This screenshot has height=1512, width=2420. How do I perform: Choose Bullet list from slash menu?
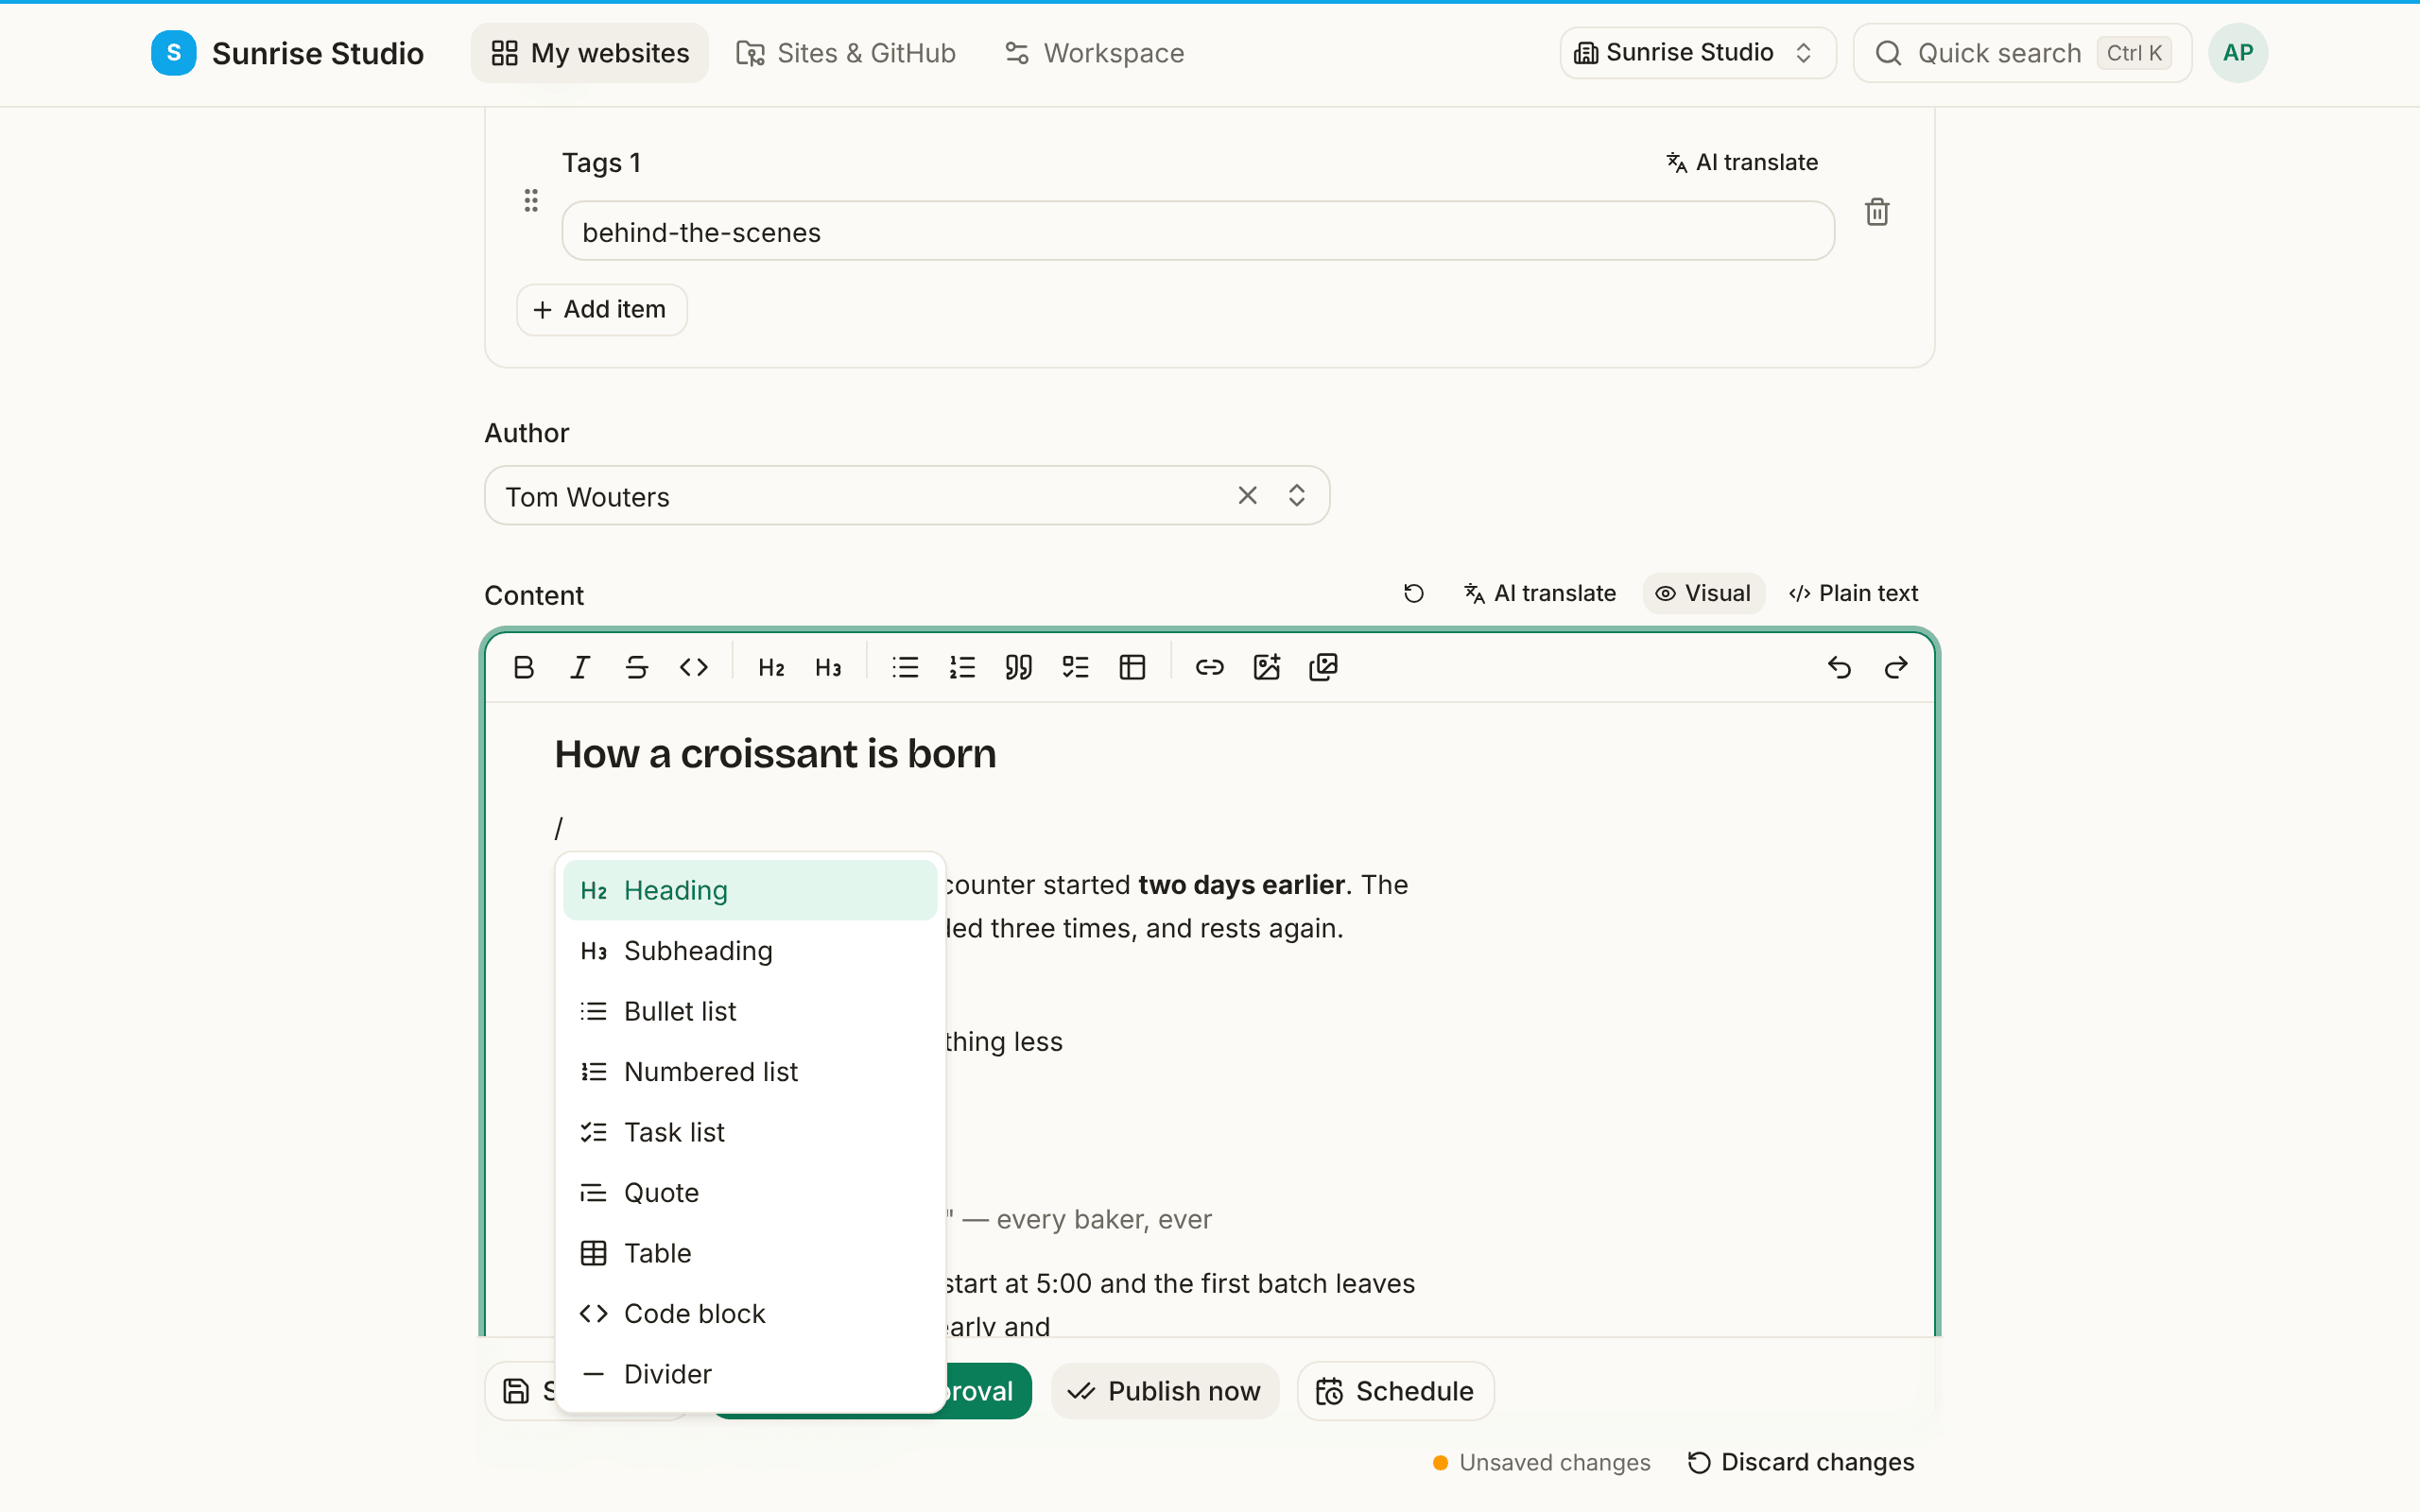750,1011
